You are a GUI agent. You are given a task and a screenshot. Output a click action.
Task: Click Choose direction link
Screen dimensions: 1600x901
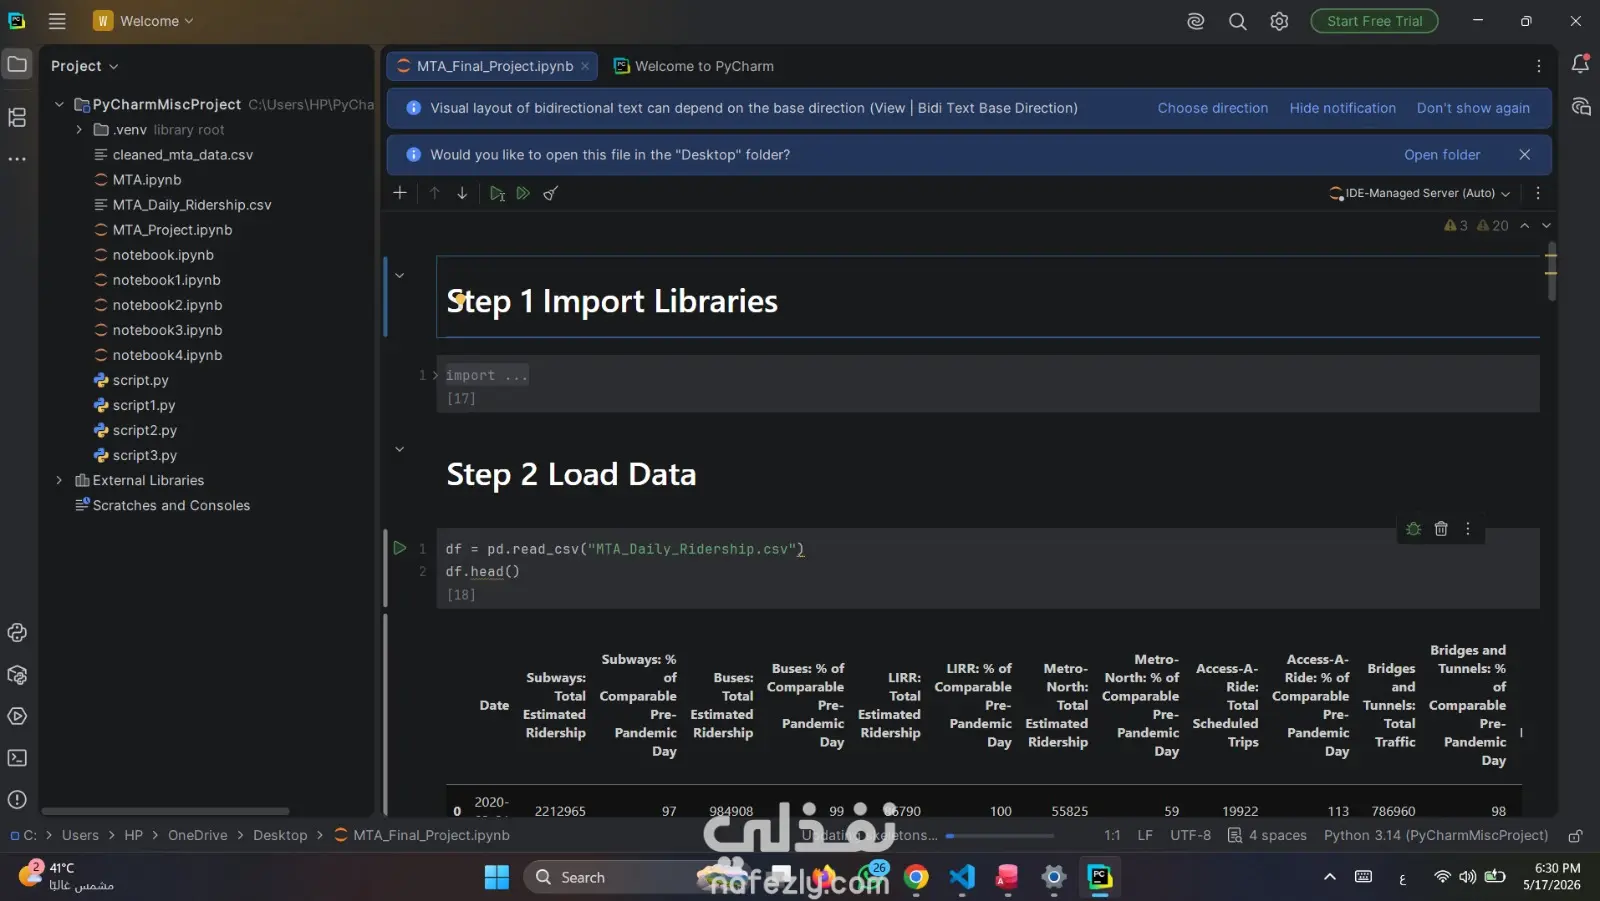pos(1213,108)
